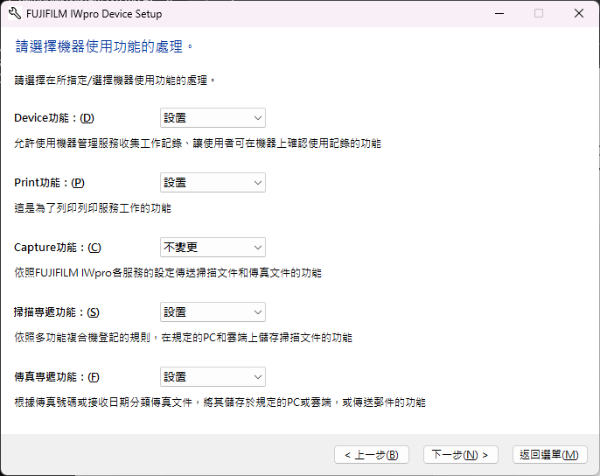The height and width of the screenshot is (476, 600).
Task: Click the blue heading 請選擇機器使用功能的處理
Action: pyautogui.click(x=104, y=47)
